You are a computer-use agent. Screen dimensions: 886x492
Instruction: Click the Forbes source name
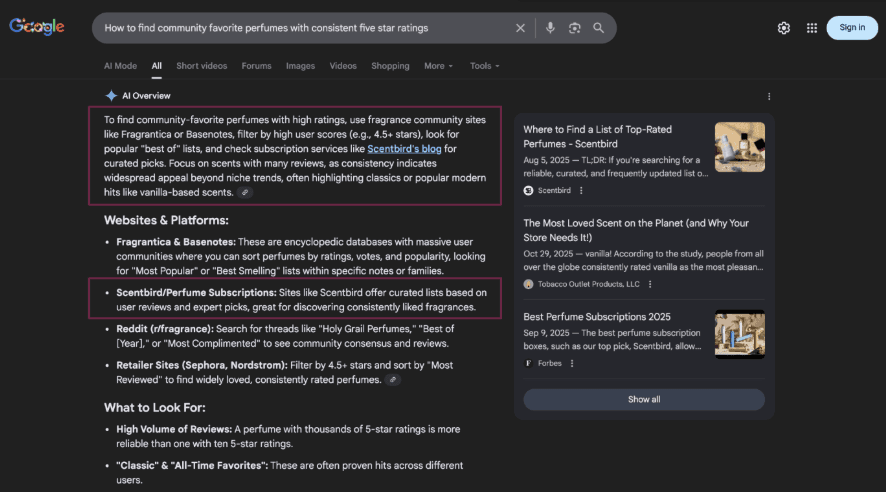point(549,363)
